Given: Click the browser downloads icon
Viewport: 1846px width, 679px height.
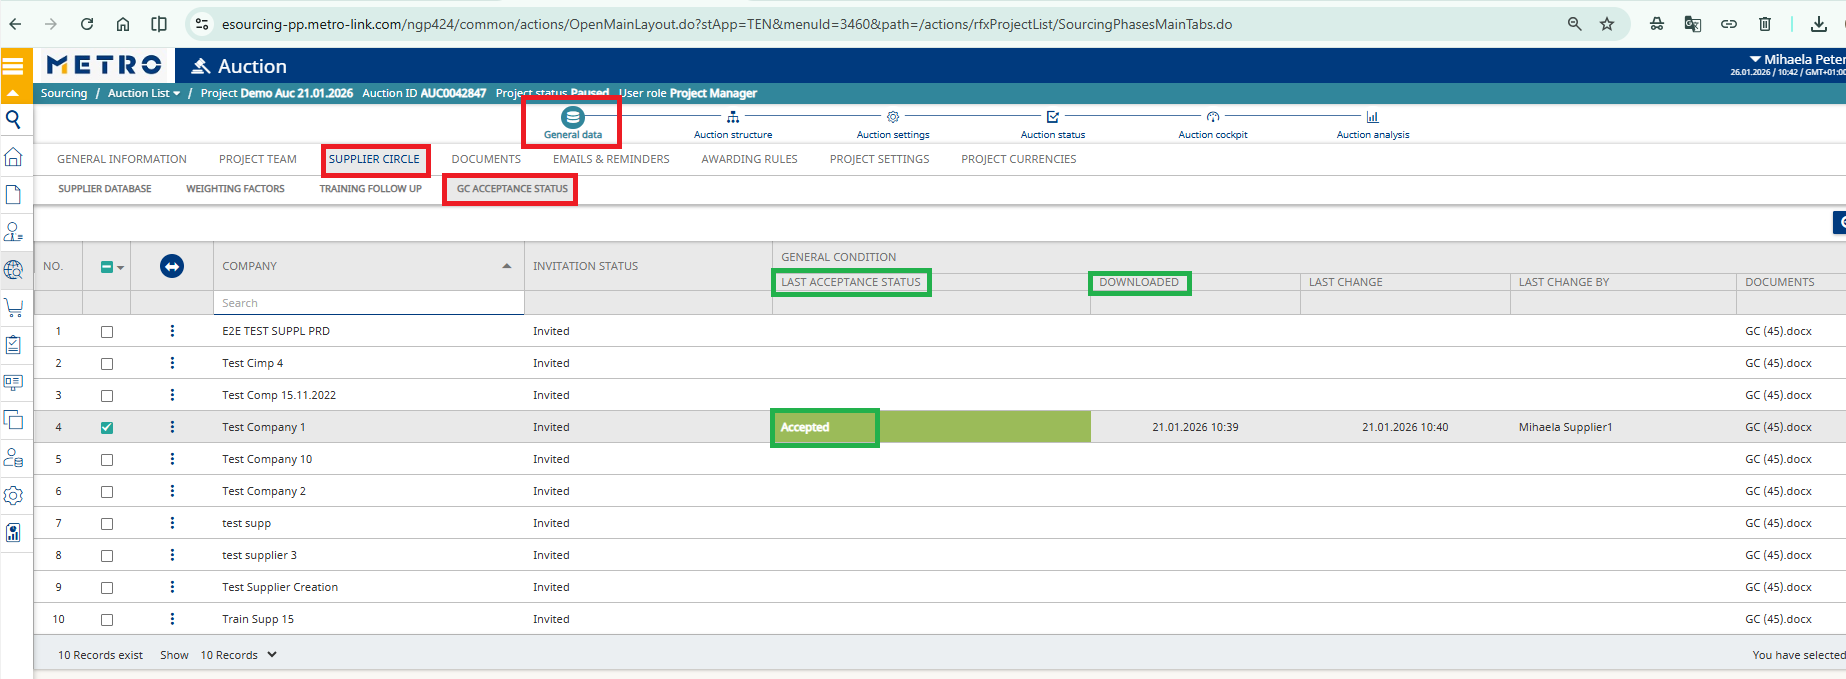Looking at the screenshot, I should tap(1819, 24).
